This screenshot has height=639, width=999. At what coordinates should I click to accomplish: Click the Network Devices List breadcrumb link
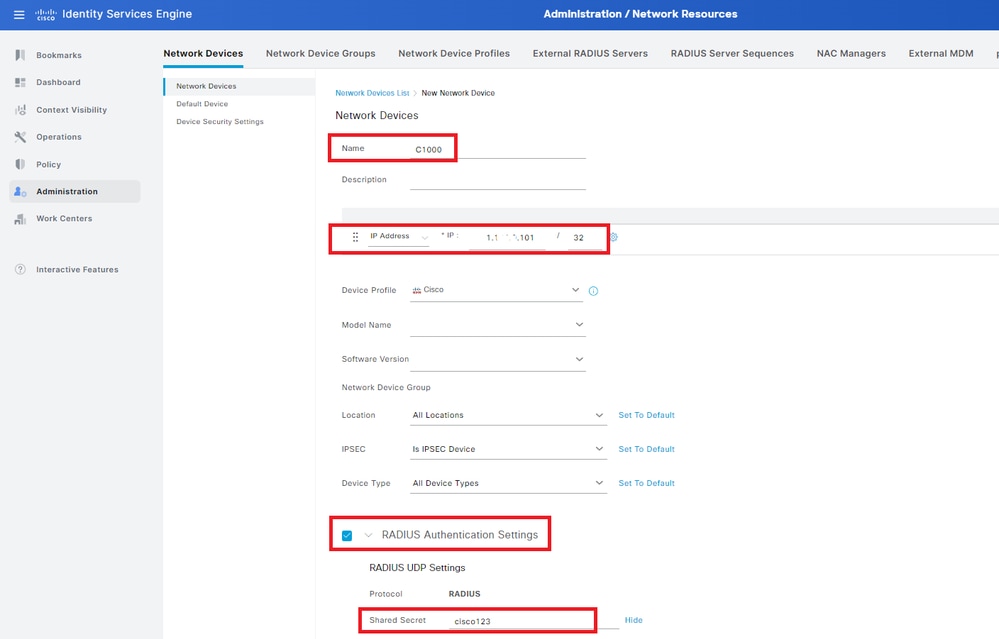point(372,93)
